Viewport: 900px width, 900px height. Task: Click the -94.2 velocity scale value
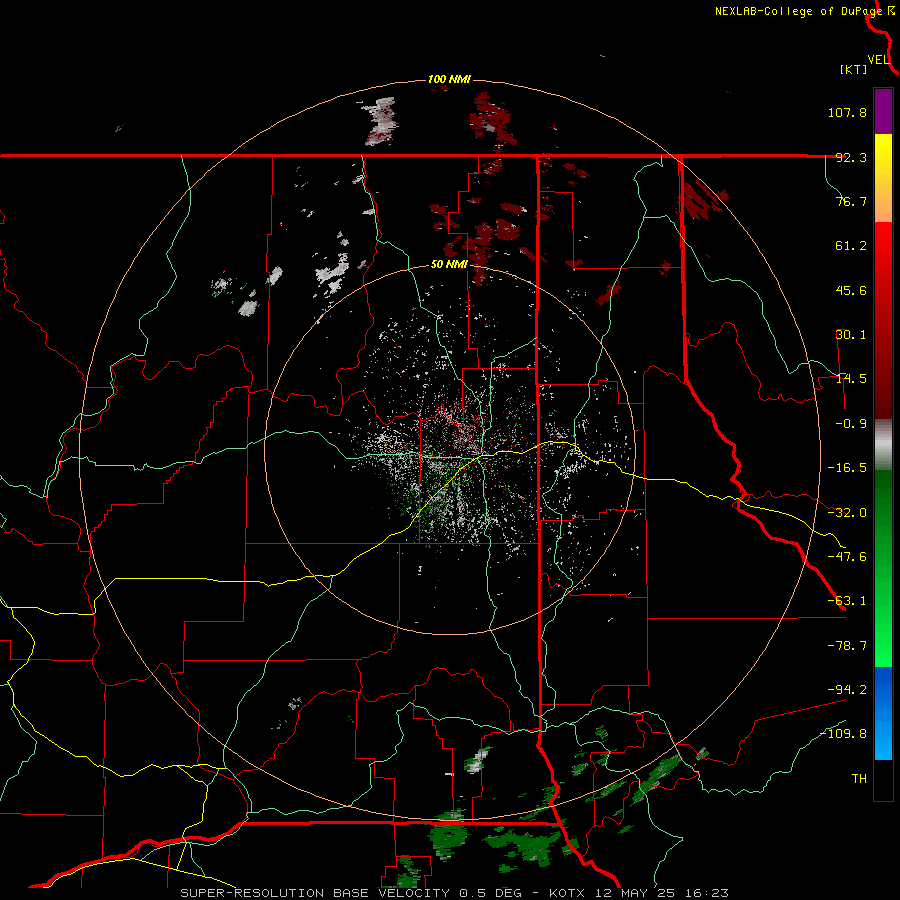847,689
